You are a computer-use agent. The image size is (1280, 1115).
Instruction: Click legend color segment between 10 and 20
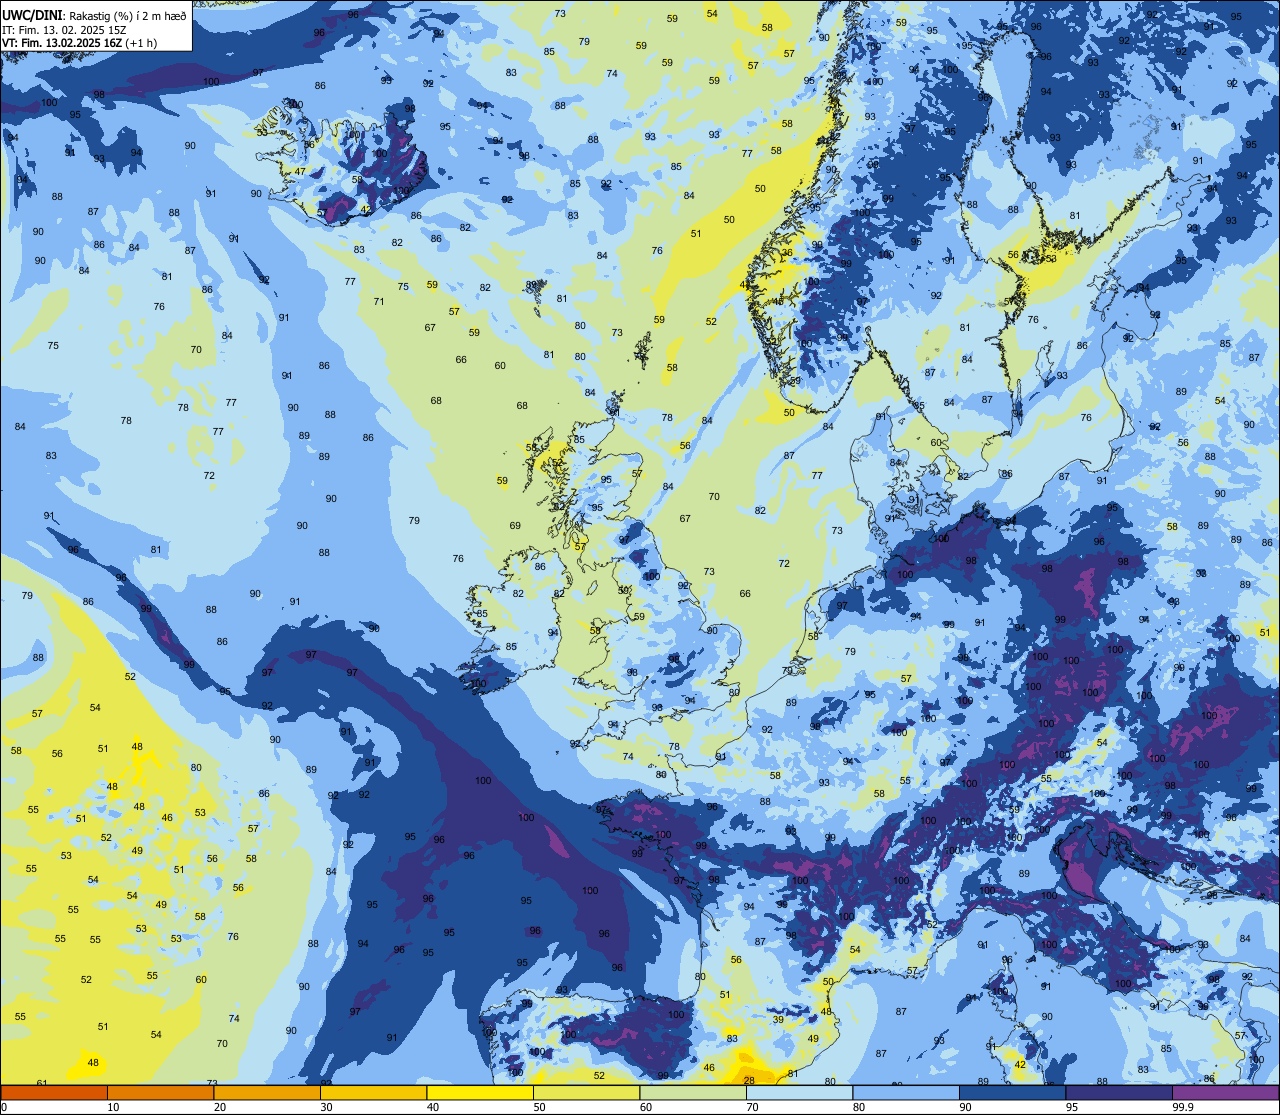tap(160, 1092)
